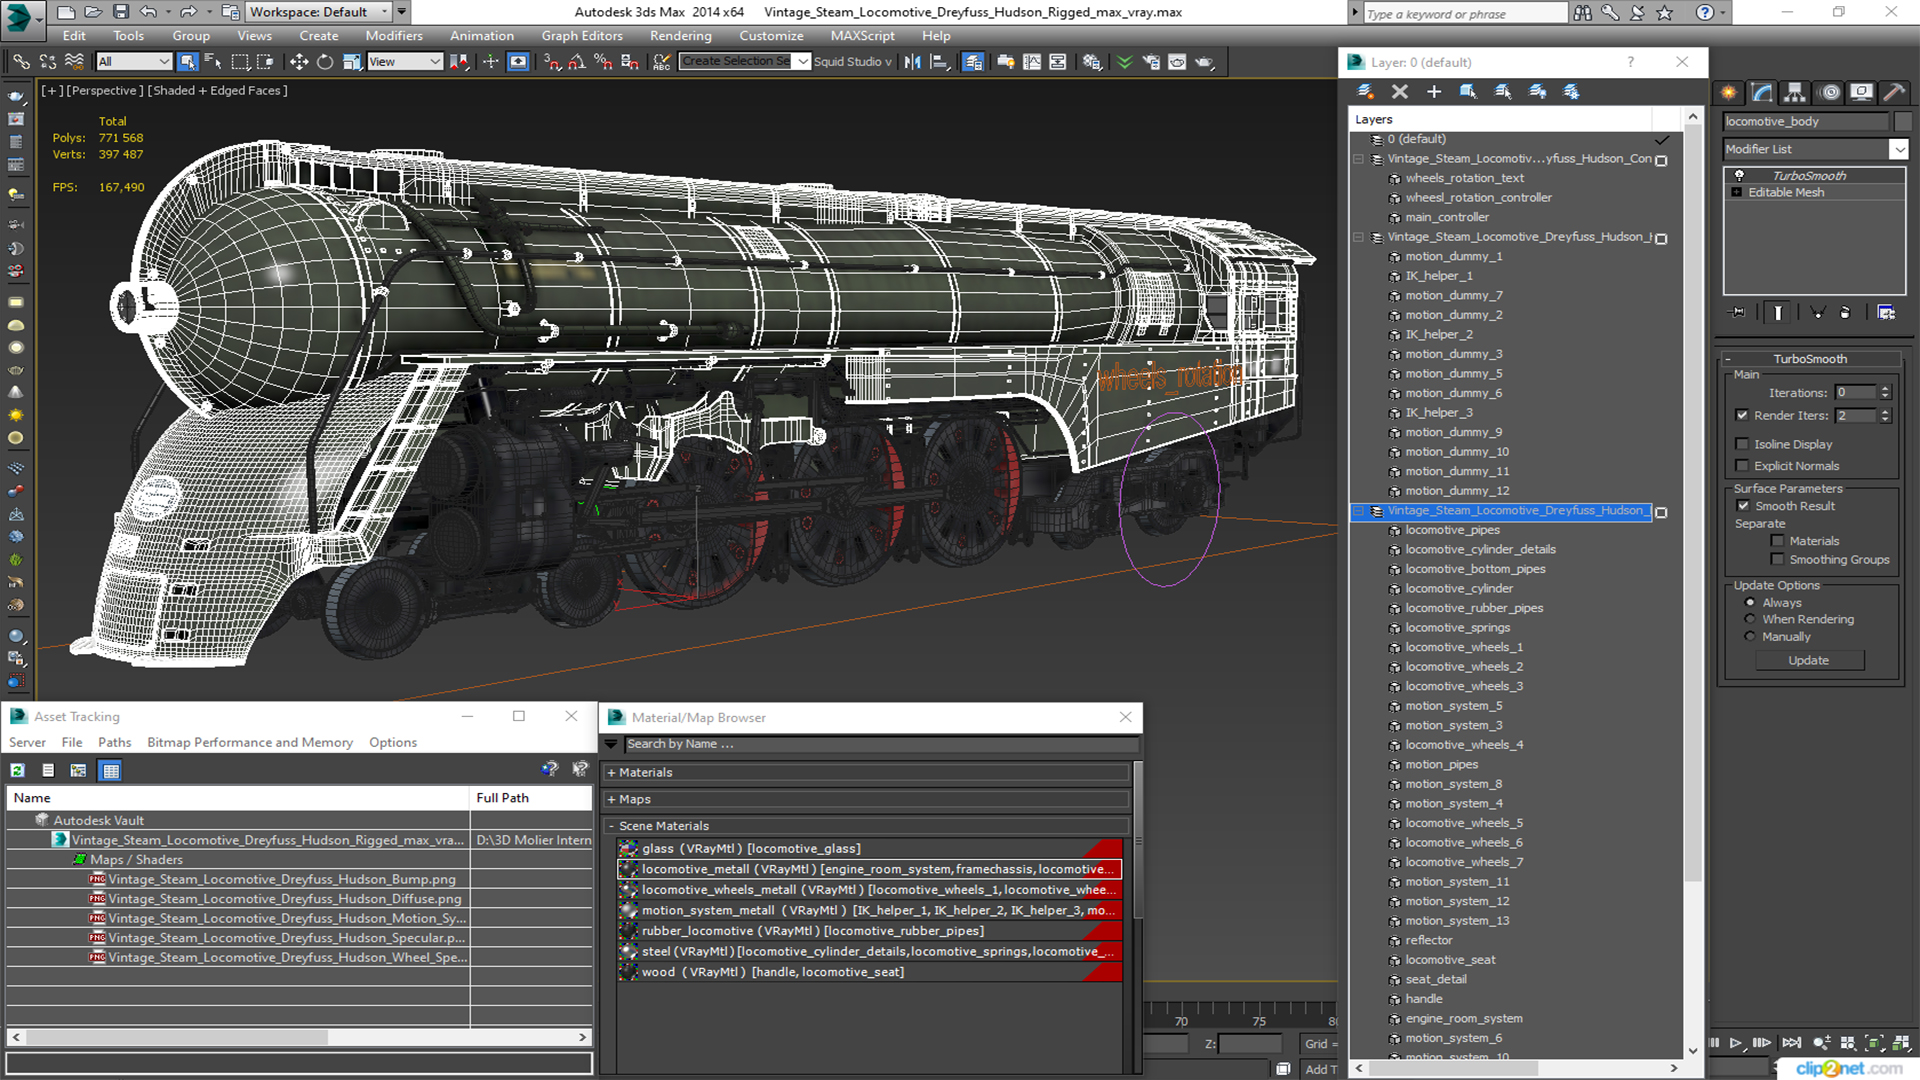
Task: Open Bitmap Performance and Memory menu
Action: 250,742
